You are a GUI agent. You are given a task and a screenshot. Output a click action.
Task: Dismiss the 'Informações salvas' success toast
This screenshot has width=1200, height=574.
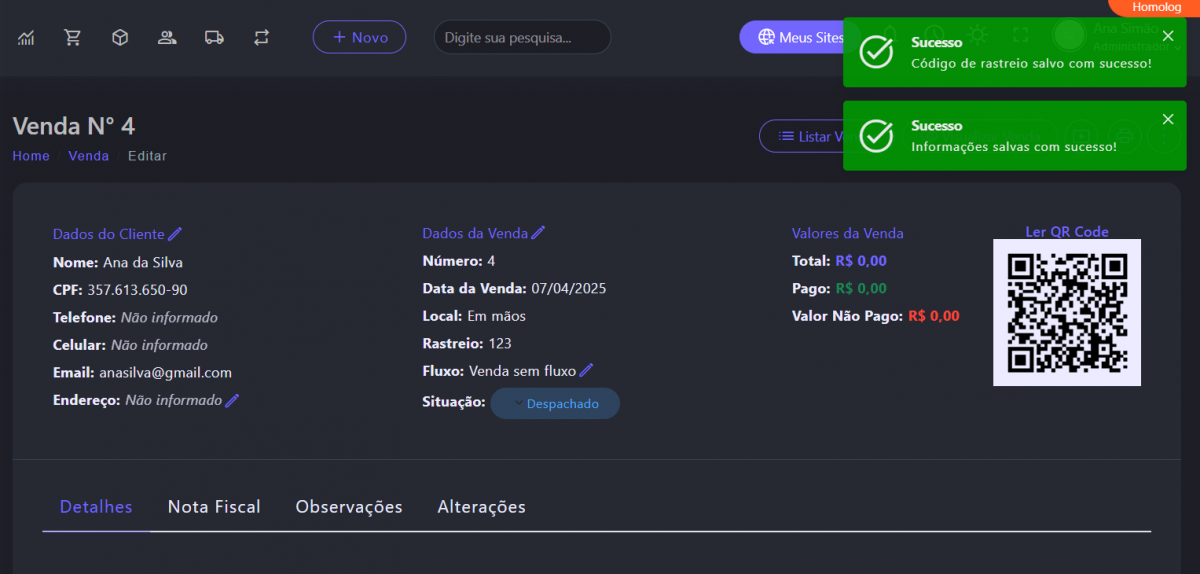click(1167, 120)
